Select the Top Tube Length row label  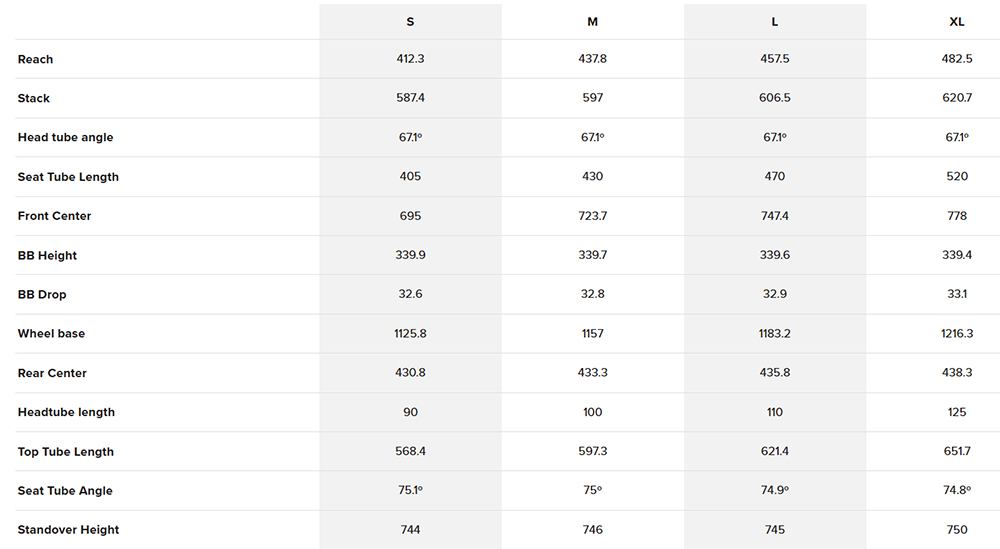point(66,452)
